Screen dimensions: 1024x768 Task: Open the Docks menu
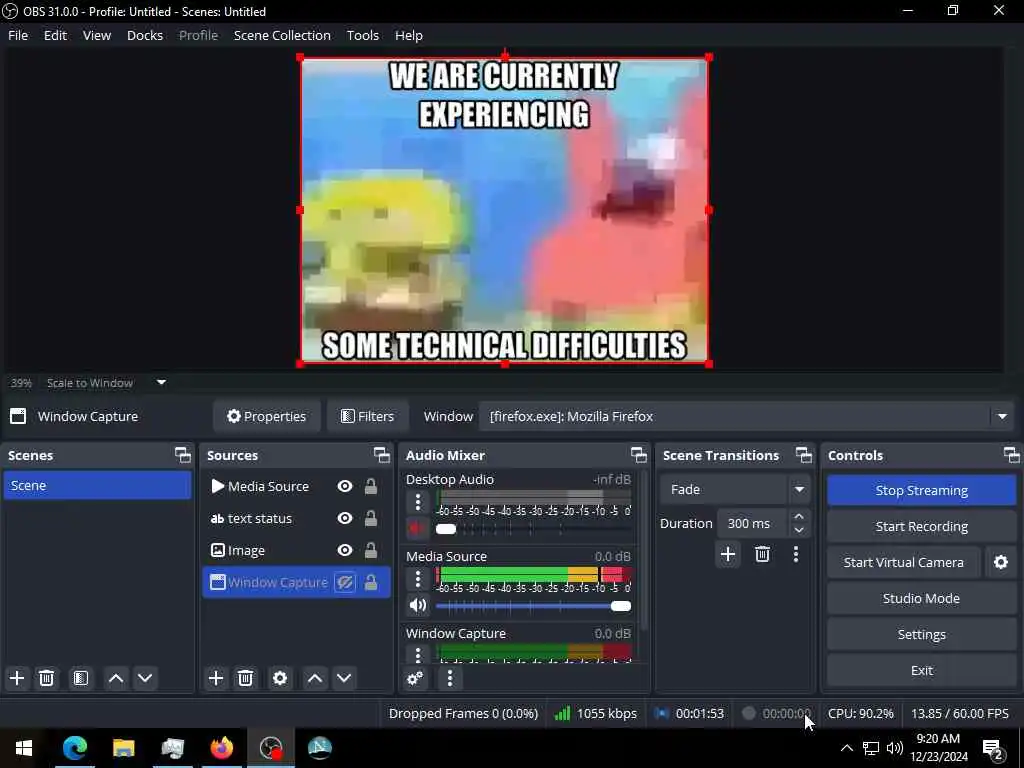click(x=145, y=35)
